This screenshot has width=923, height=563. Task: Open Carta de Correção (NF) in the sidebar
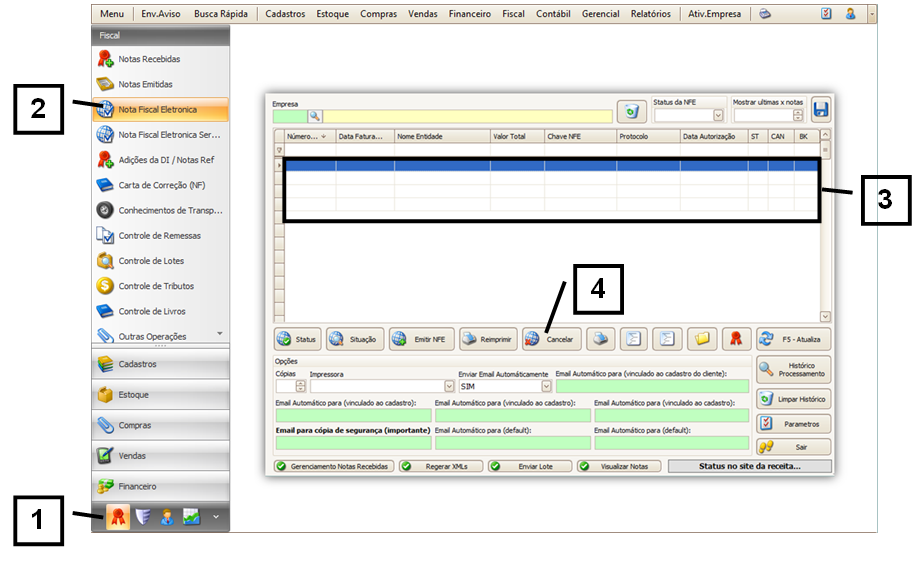coord(161,185)
